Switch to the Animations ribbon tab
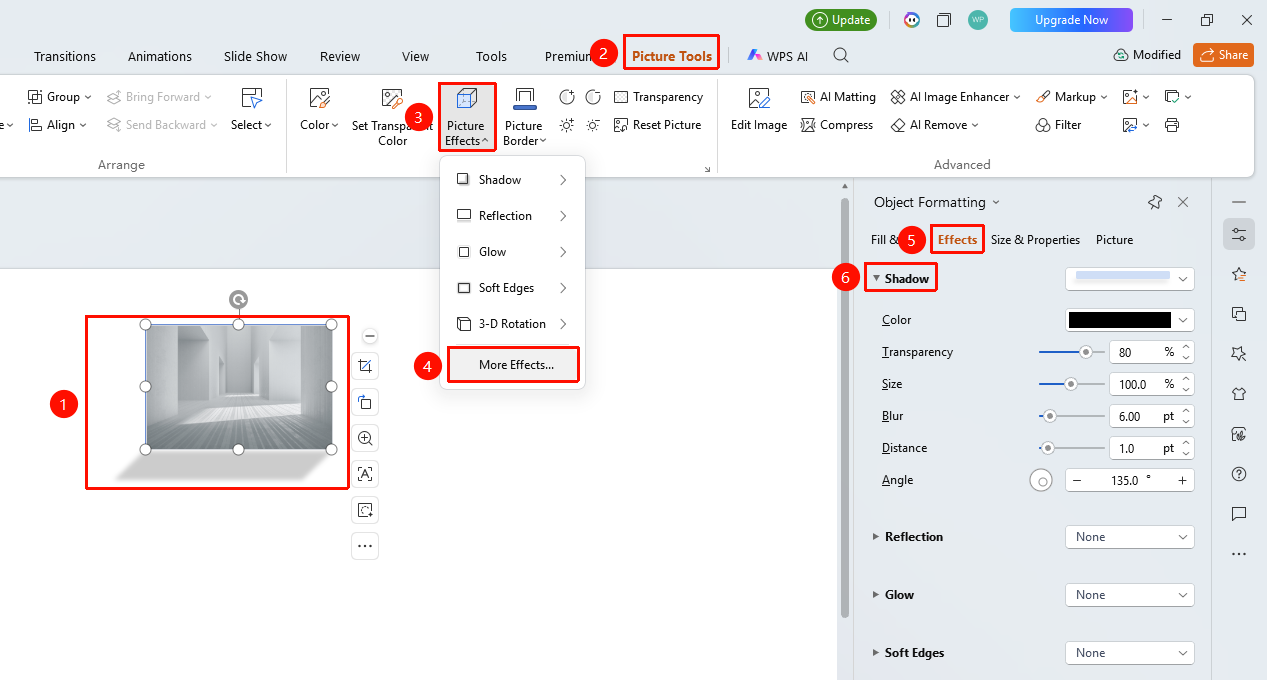Viewport: 1267px width, 680px height. (160, 56)
